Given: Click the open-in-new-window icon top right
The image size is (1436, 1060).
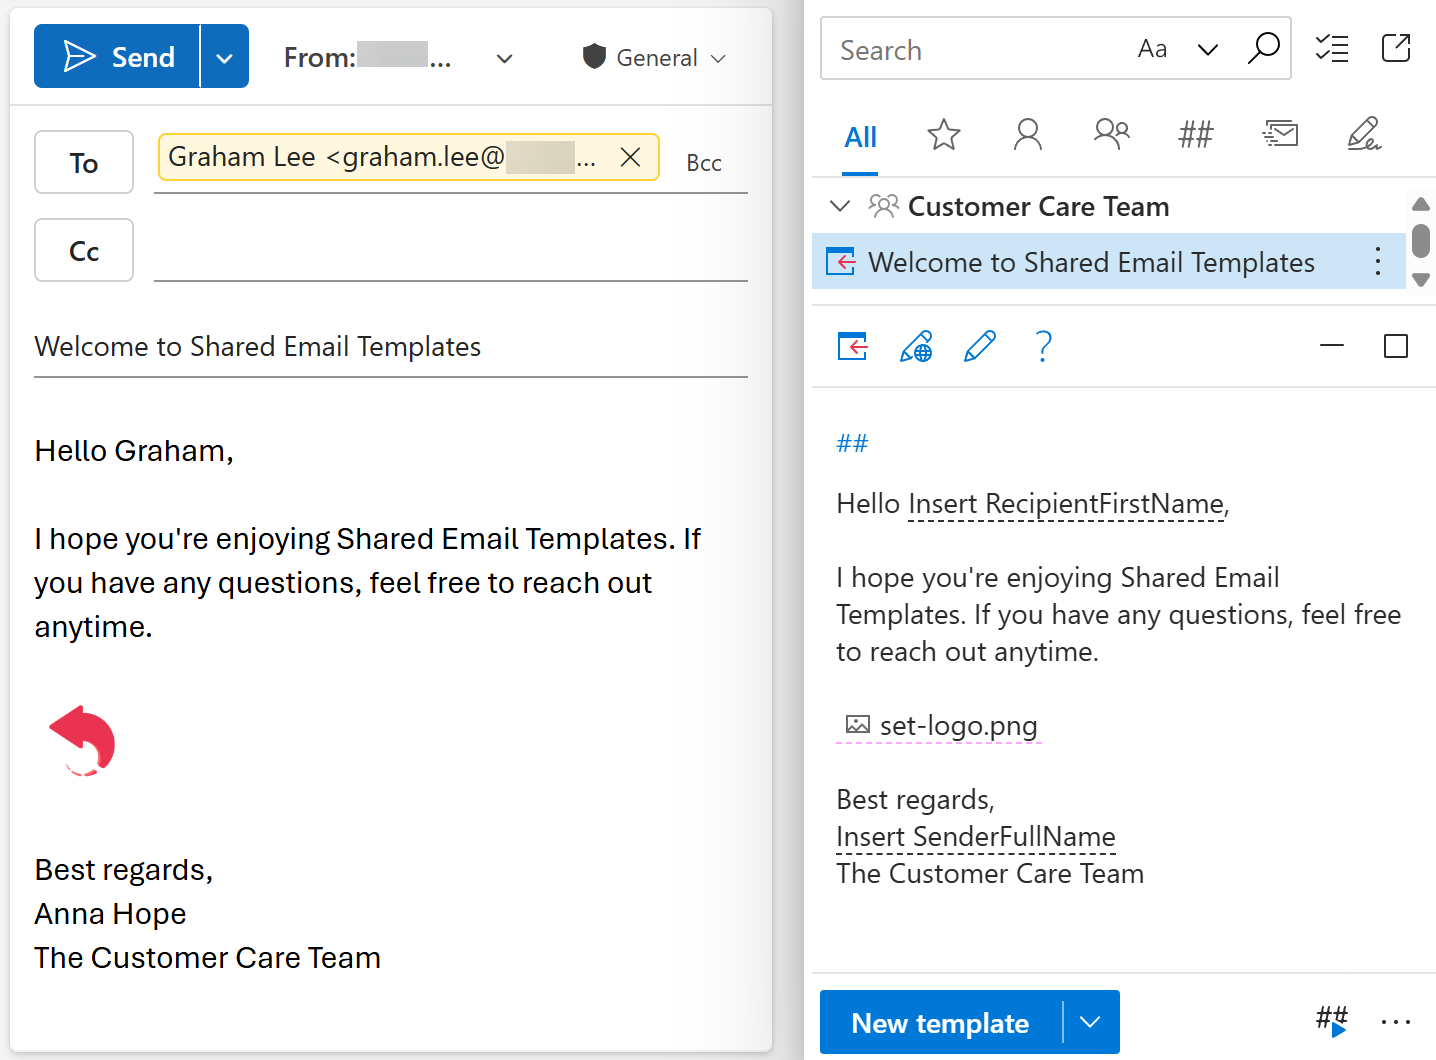Looking at the screenshot, I should (1396, 48).
